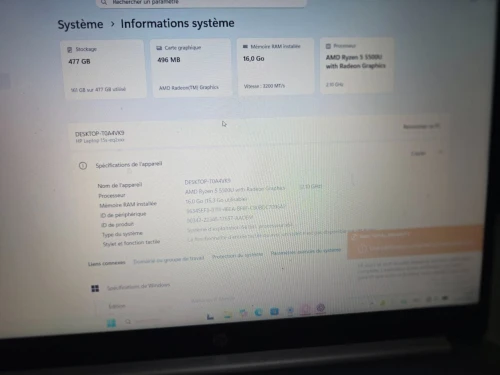The width and height of the screenshot is (500, 375).
Task: Select the 'ID de périphérique' label
Action: (123, 214)
